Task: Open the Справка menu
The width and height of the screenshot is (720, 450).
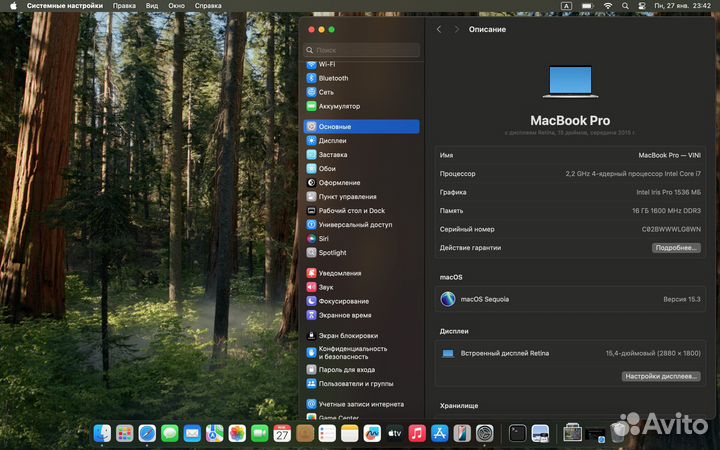Action: click(x=208, y=6)
